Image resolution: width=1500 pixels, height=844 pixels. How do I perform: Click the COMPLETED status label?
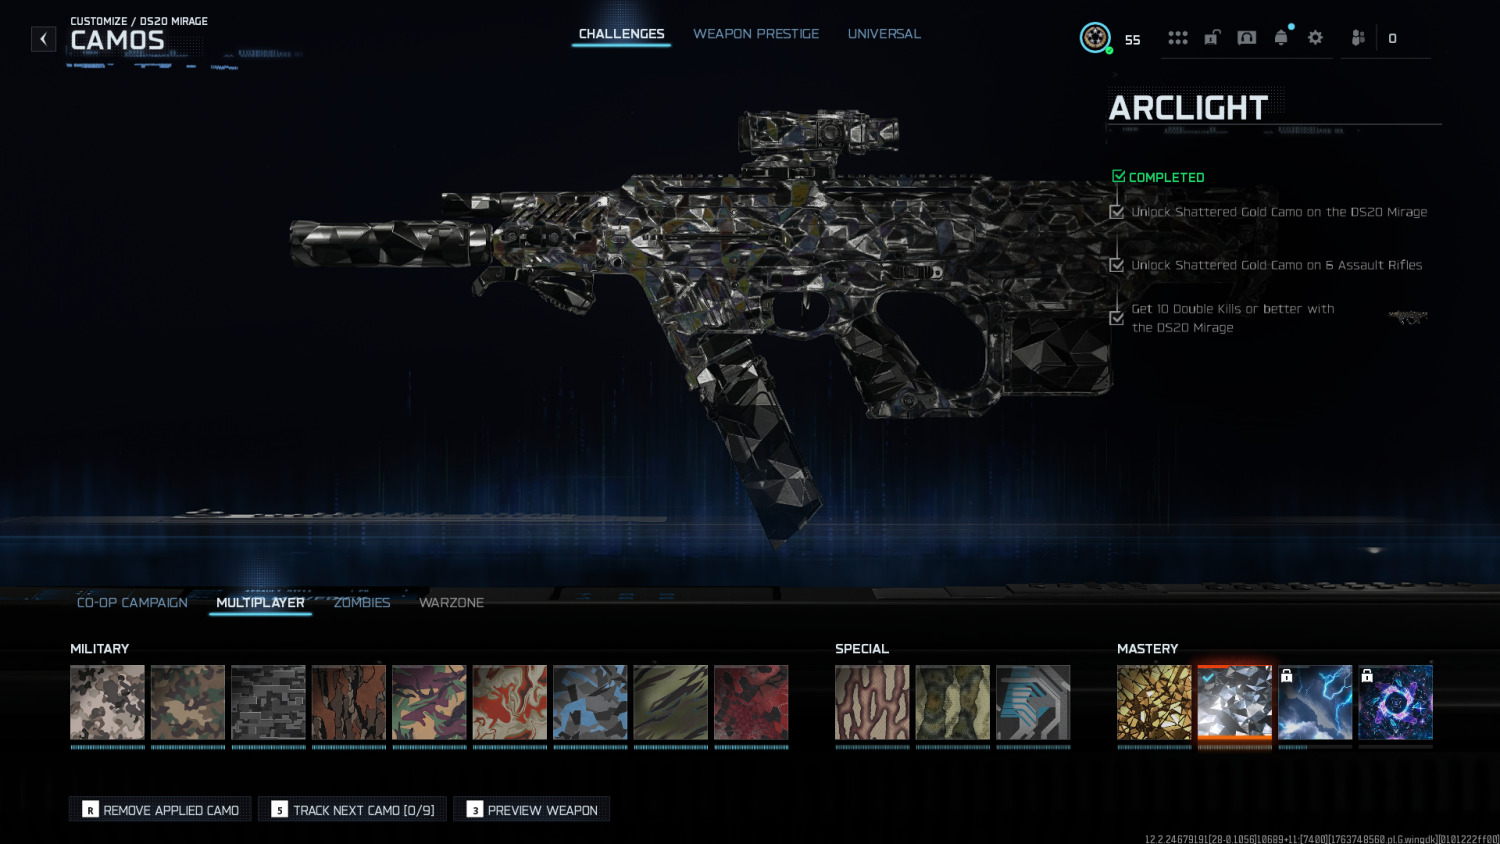tap(1166, 177)
